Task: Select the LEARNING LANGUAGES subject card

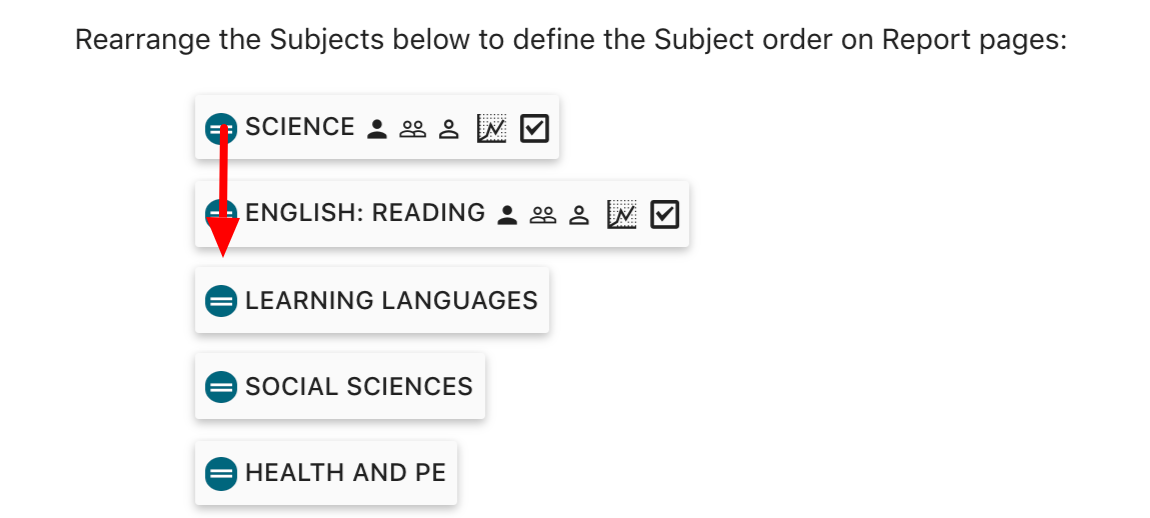Action: (x=391, y=300)
